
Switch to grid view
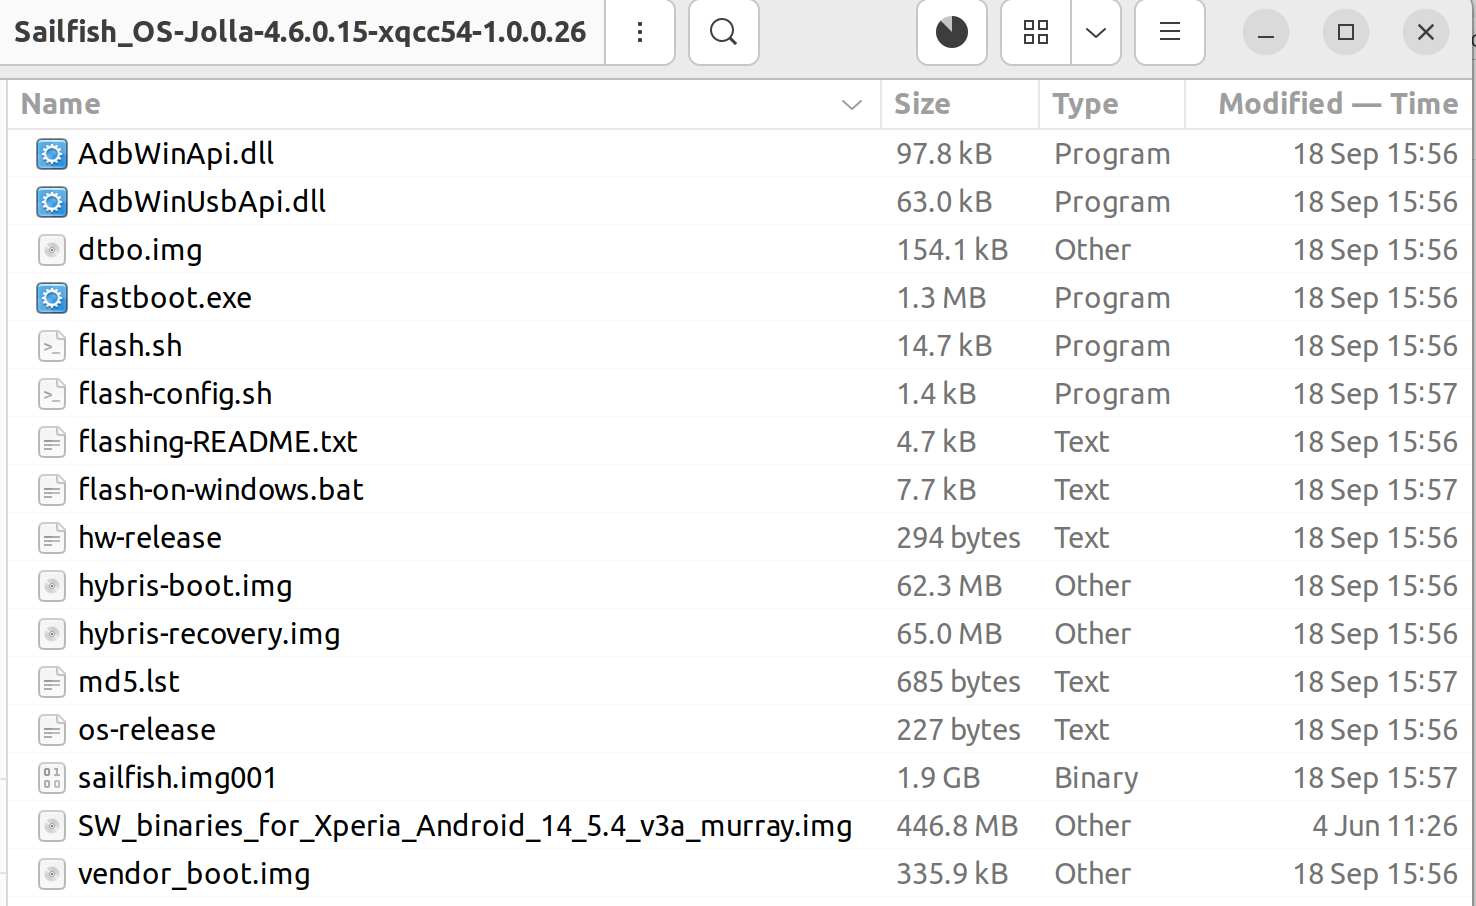pyautogui.click(x=1036, y=32)
